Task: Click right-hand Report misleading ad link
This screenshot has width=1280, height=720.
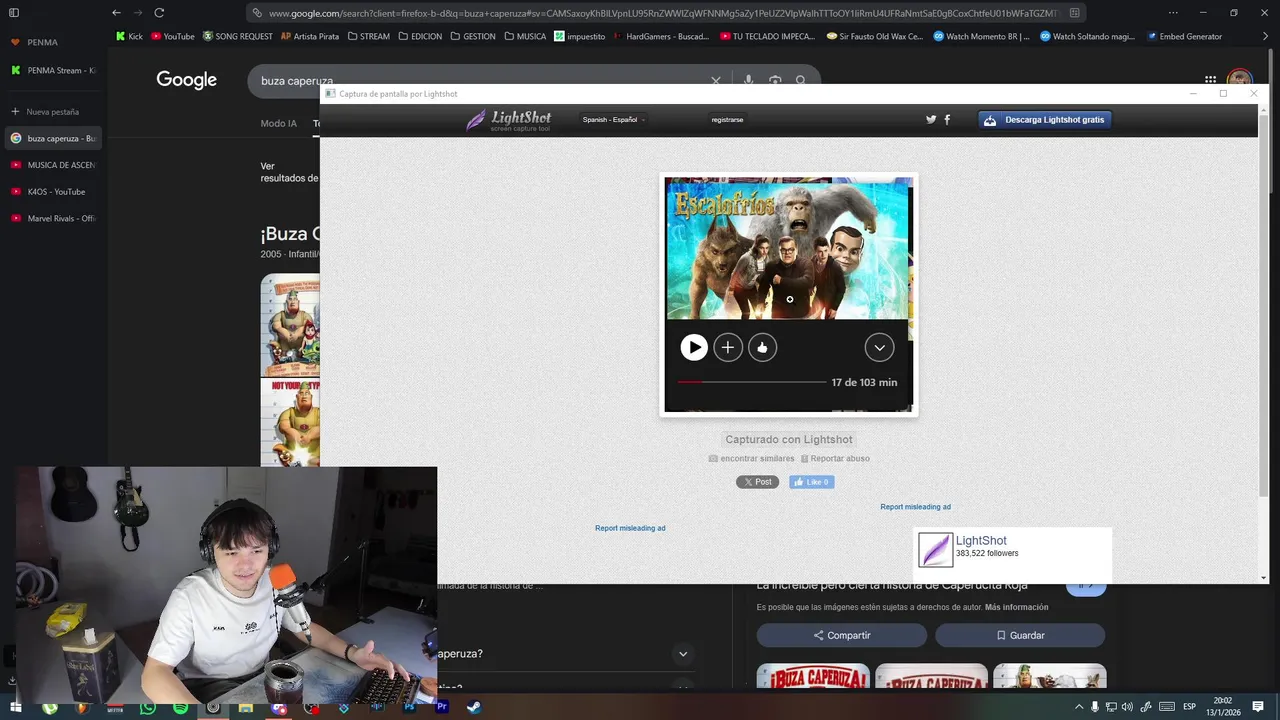Action: point(915,507)
